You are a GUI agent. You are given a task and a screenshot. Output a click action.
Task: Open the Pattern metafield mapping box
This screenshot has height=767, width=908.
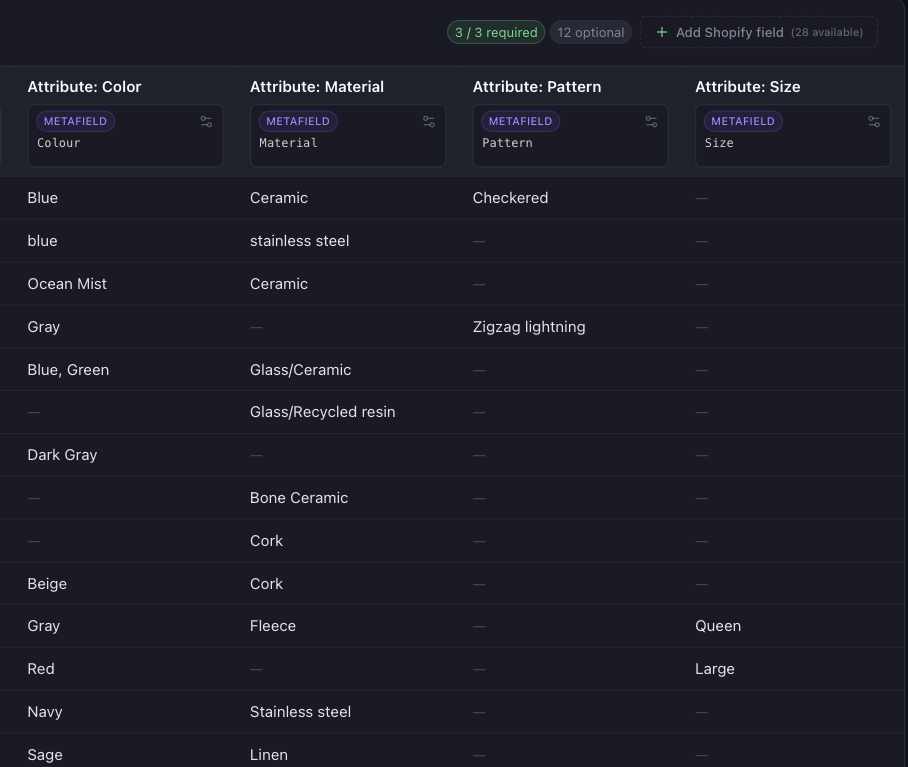(570, 135)
